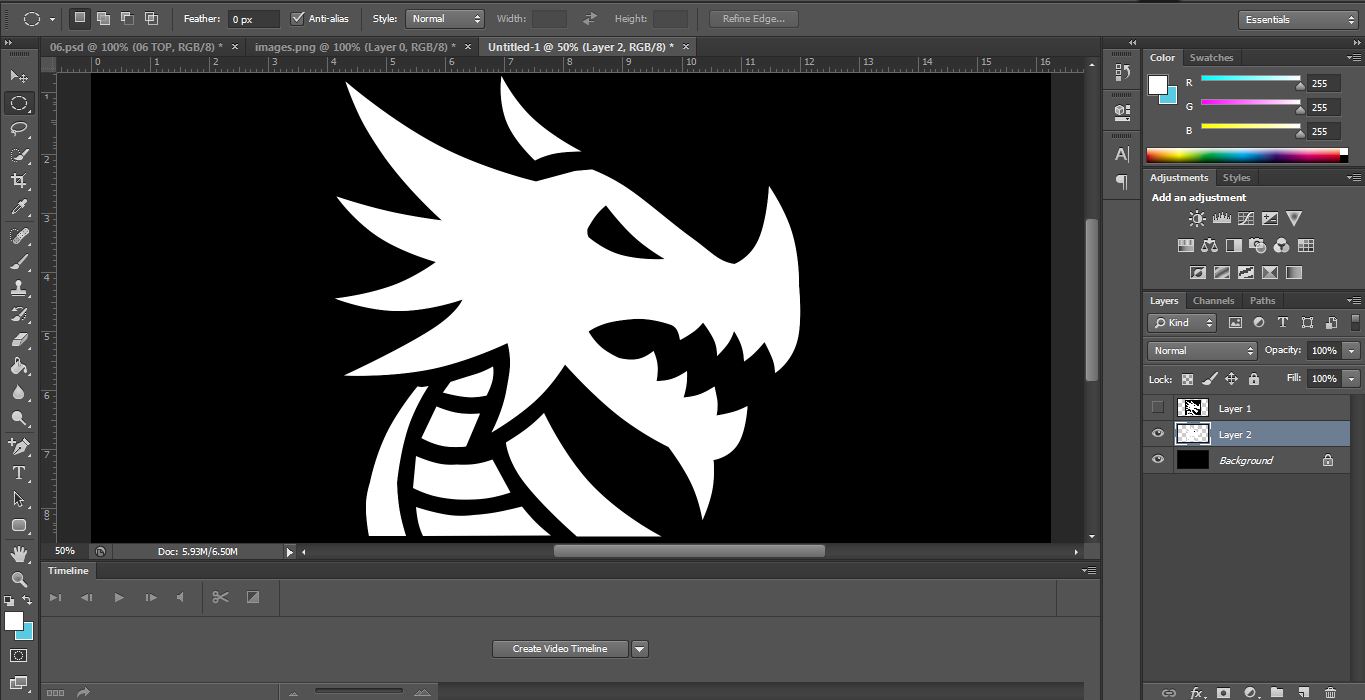
Task: Hide Layer 2 using eye icon
Action: click(x=1158, y=434)
